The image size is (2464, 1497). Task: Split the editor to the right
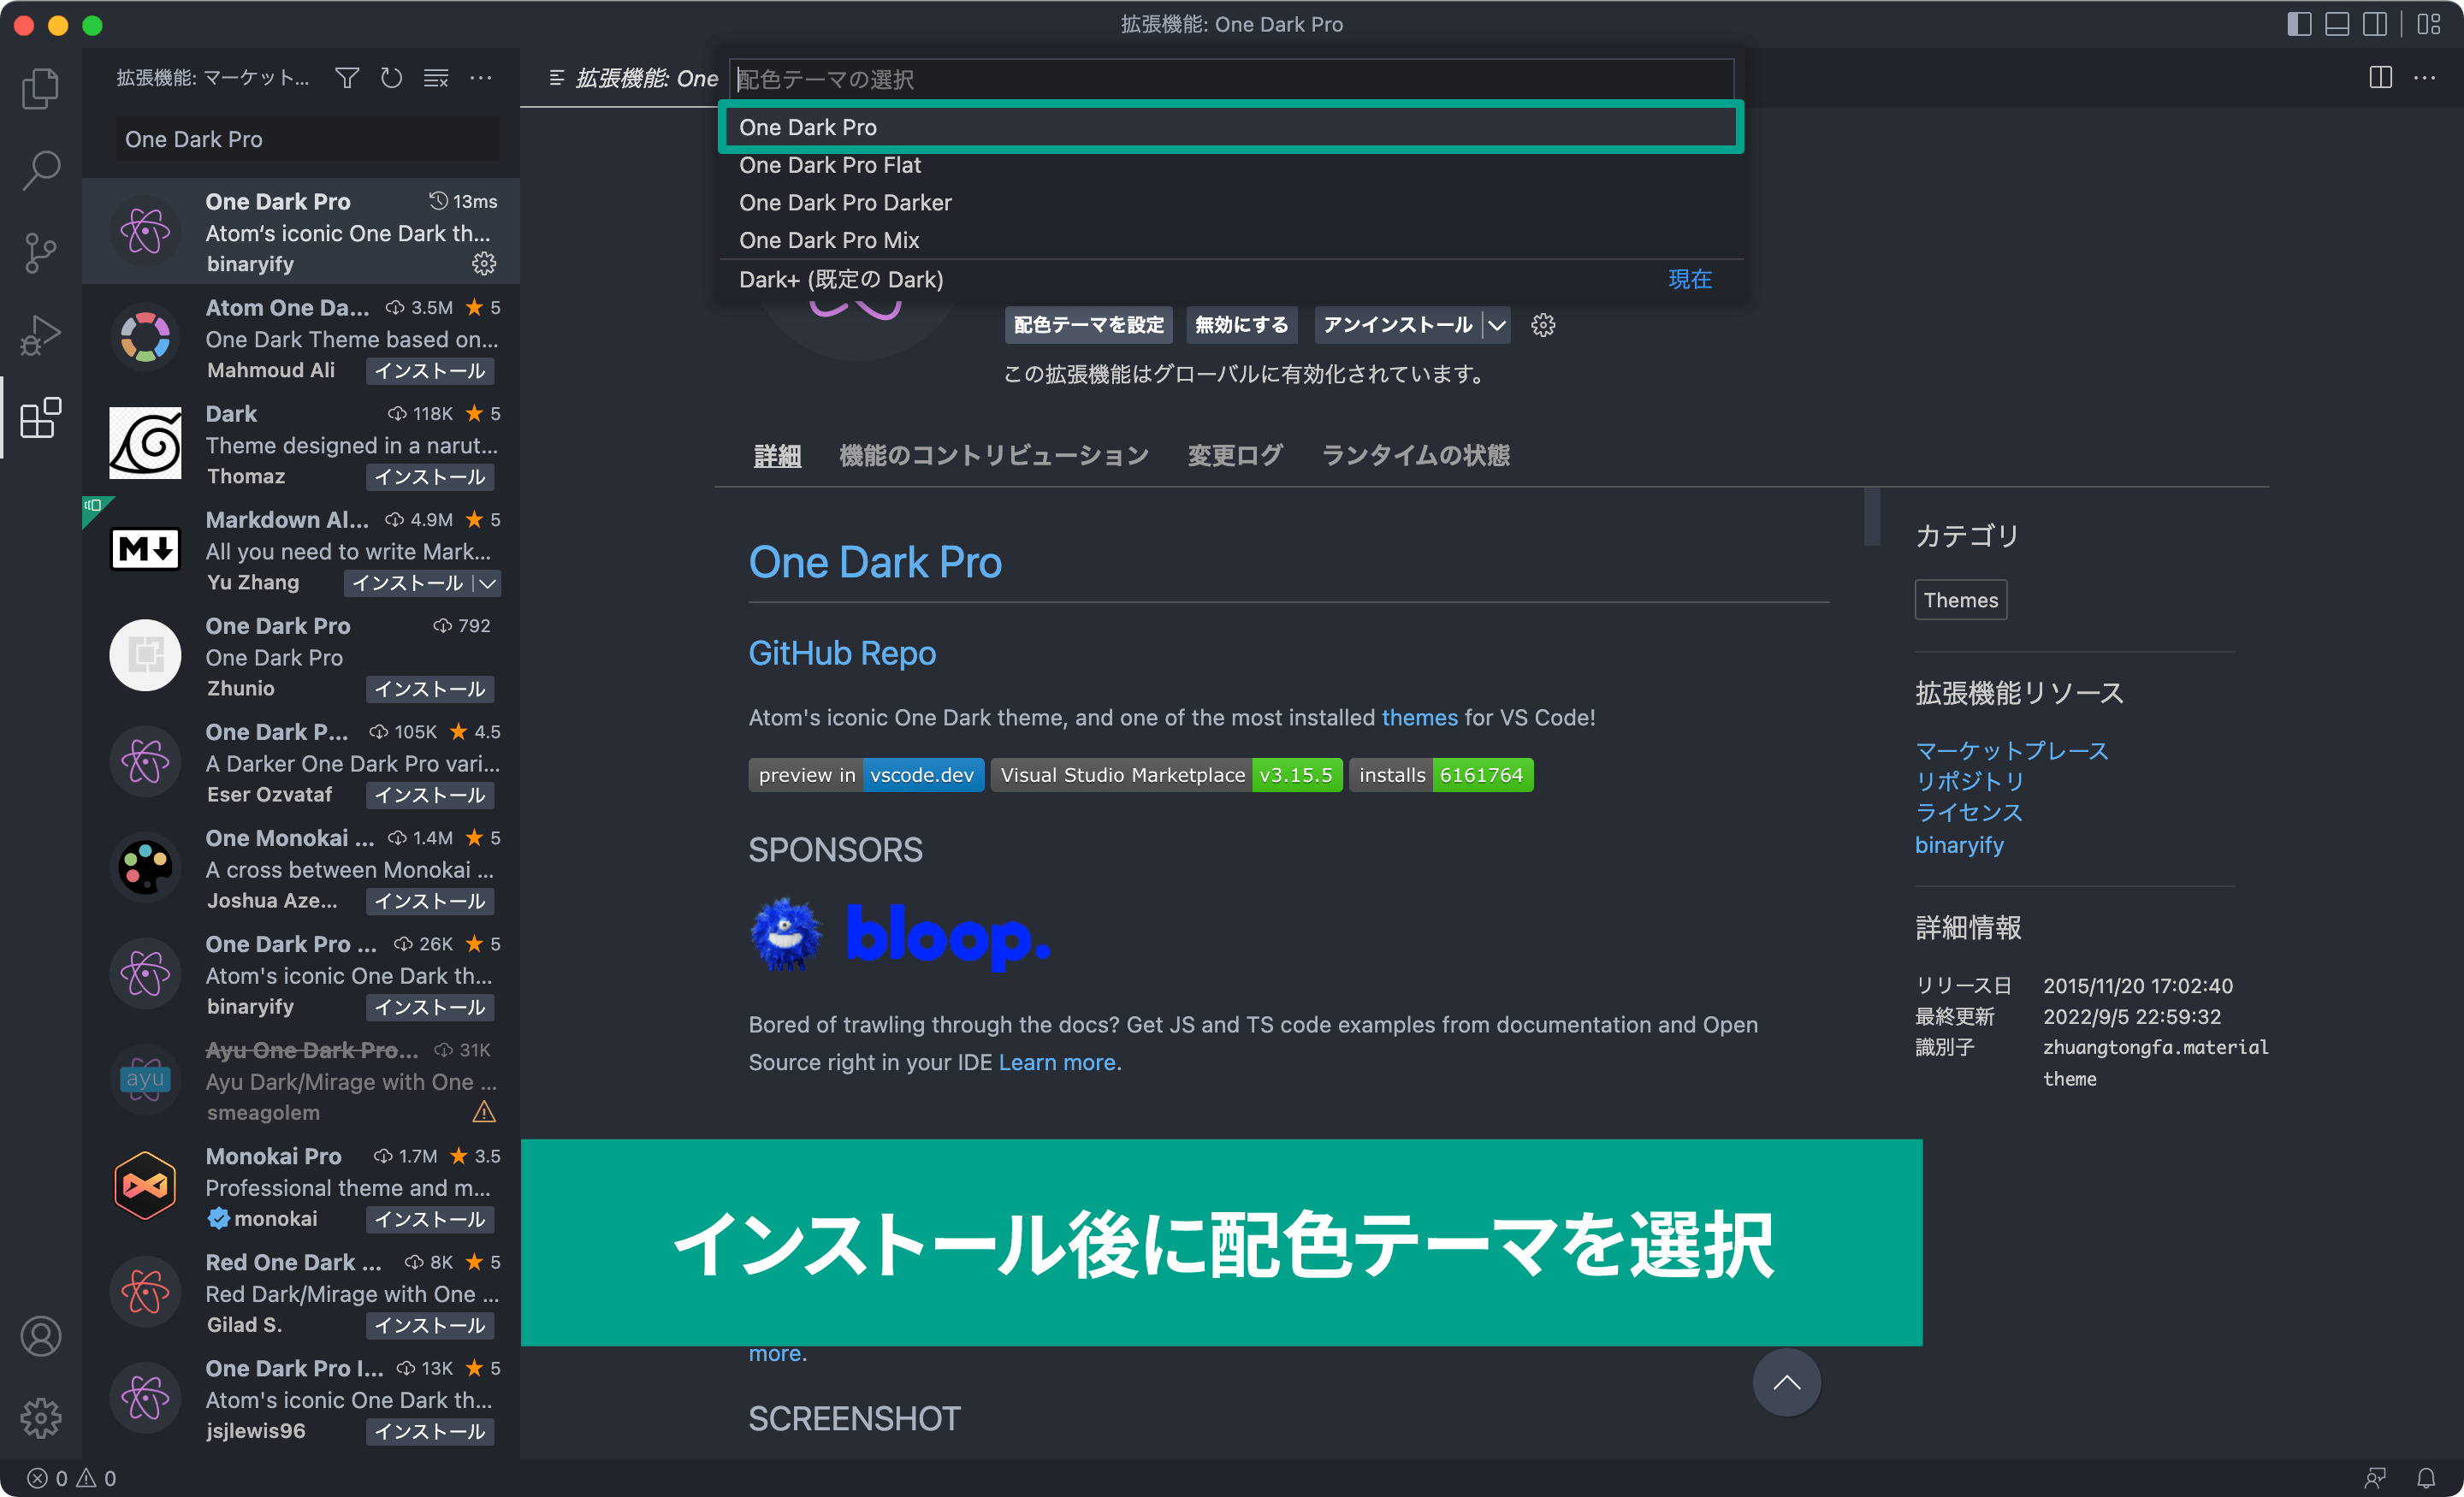[x=2380, y=78]
